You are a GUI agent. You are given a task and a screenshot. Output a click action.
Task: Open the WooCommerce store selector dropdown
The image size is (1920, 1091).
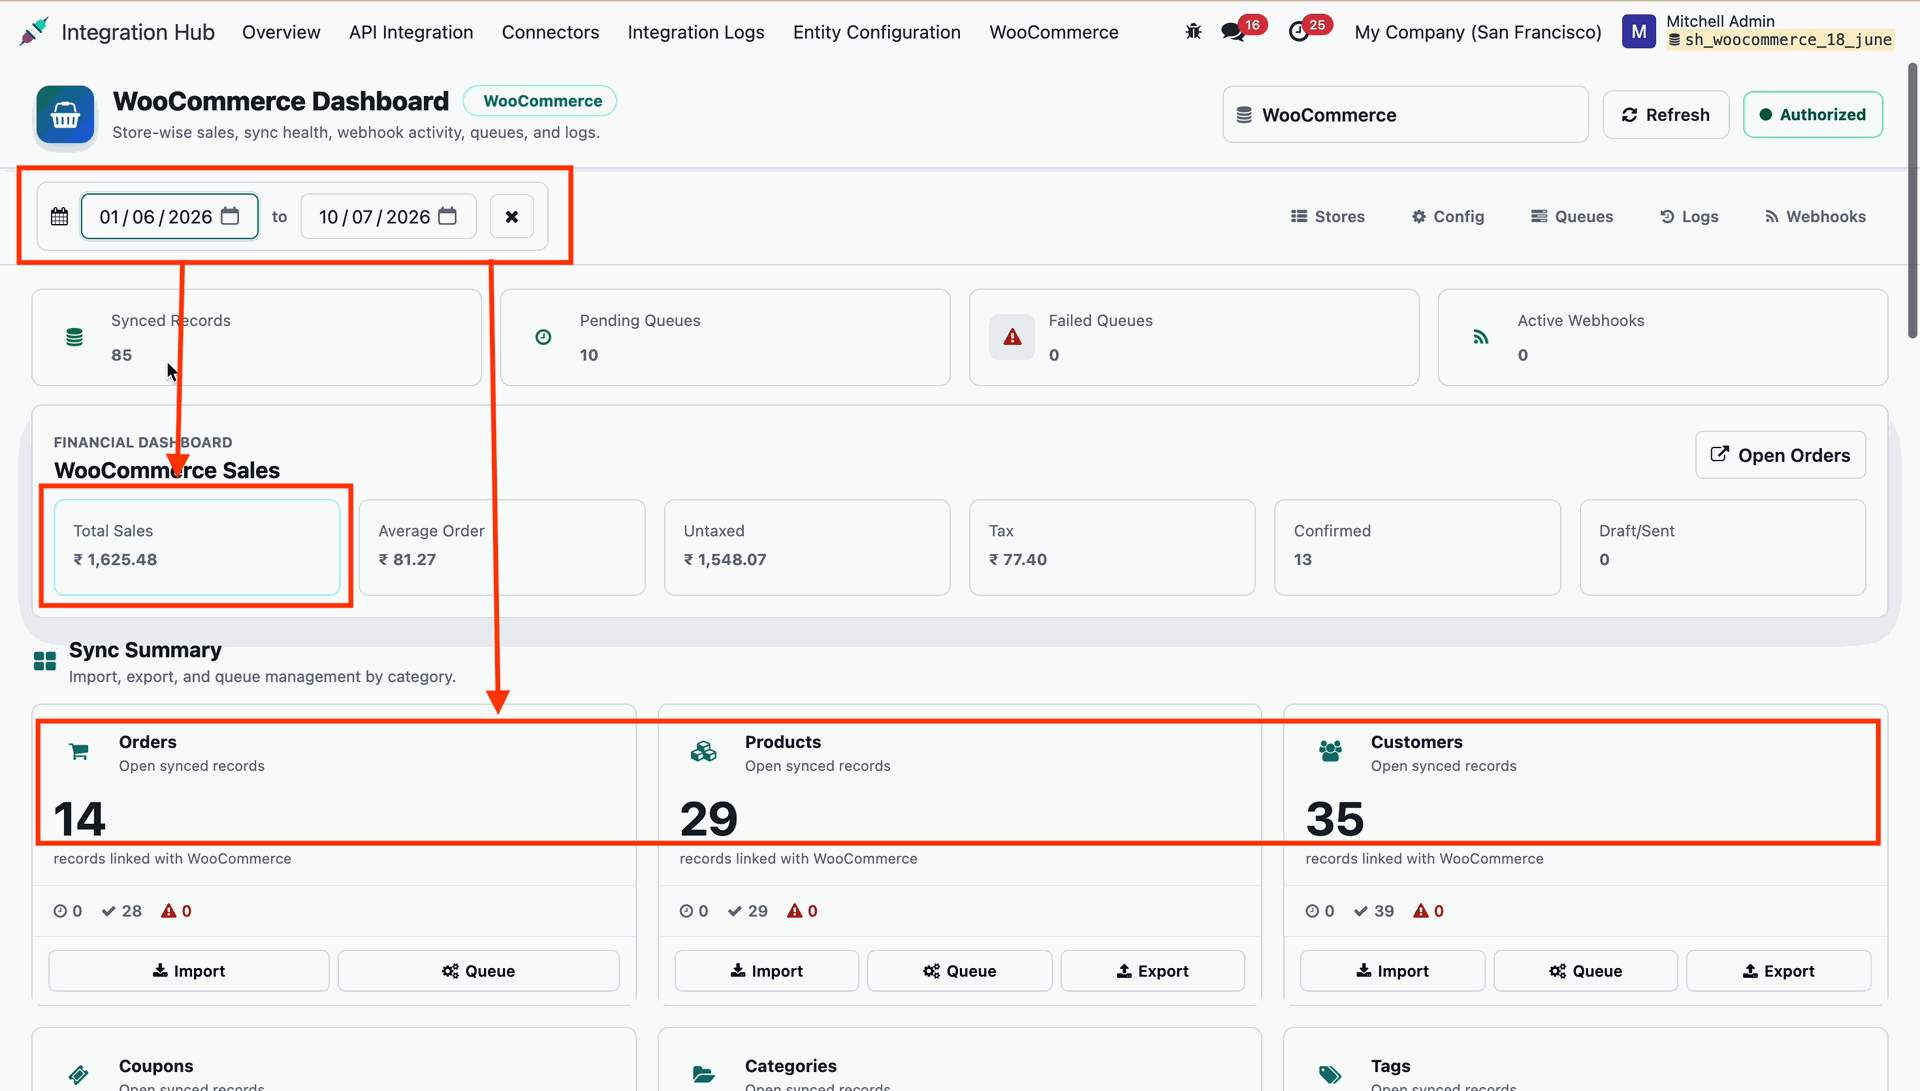click(1405, 115)
